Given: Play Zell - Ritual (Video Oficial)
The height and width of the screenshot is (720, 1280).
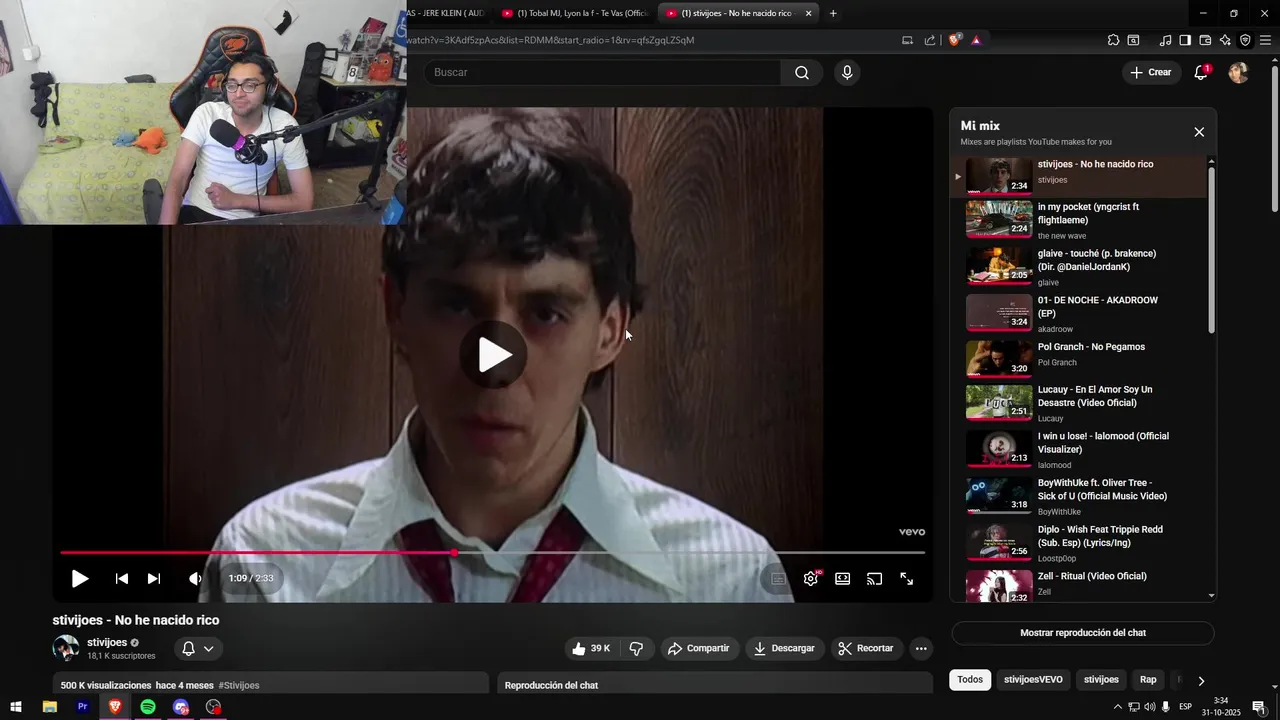Looking at the screenshot, I should [x=1079, y=587].
